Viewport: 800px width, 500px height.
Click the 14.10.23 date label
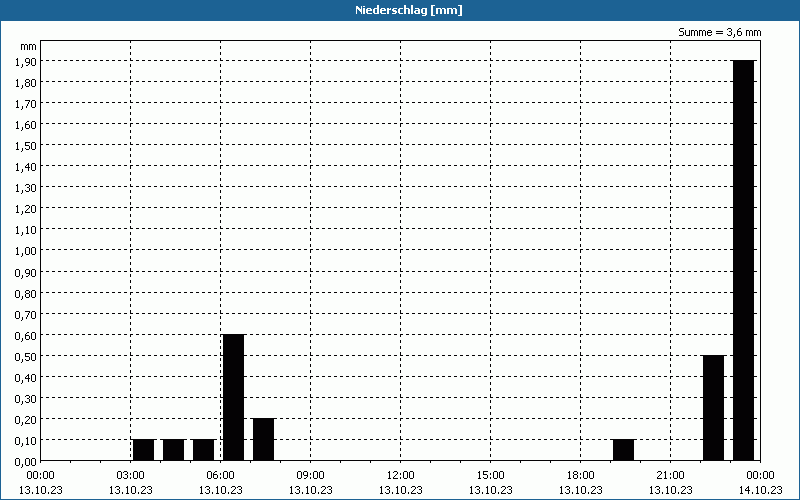click(x=760, y=490)
